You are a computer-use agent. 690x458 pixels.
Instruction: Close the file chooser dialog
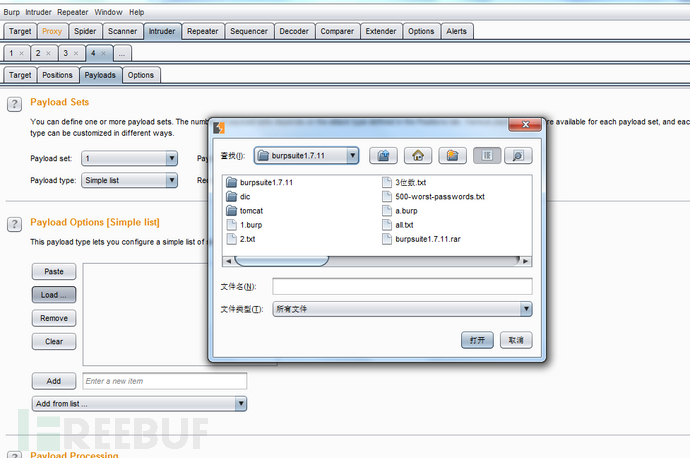[x=525, y=125]
